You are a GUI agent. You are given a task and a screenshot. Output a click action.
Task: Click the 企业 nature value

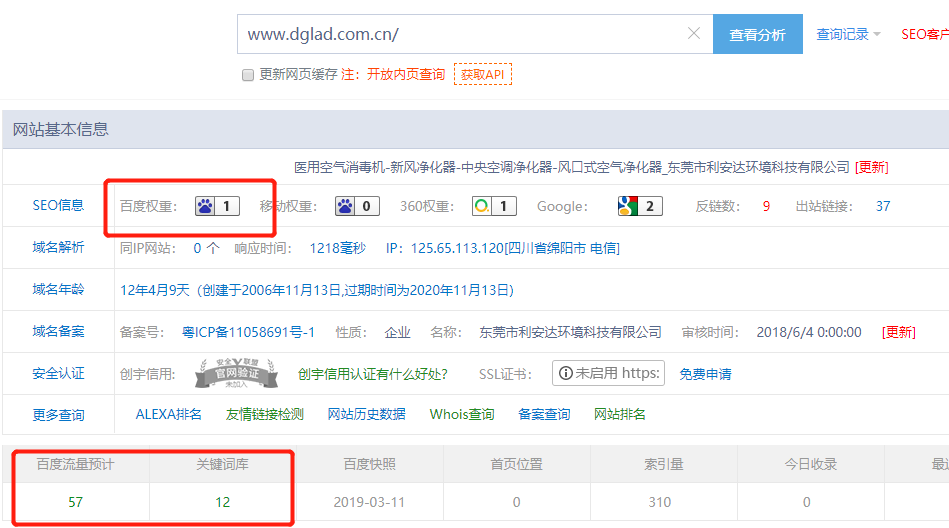click(398, 332)
